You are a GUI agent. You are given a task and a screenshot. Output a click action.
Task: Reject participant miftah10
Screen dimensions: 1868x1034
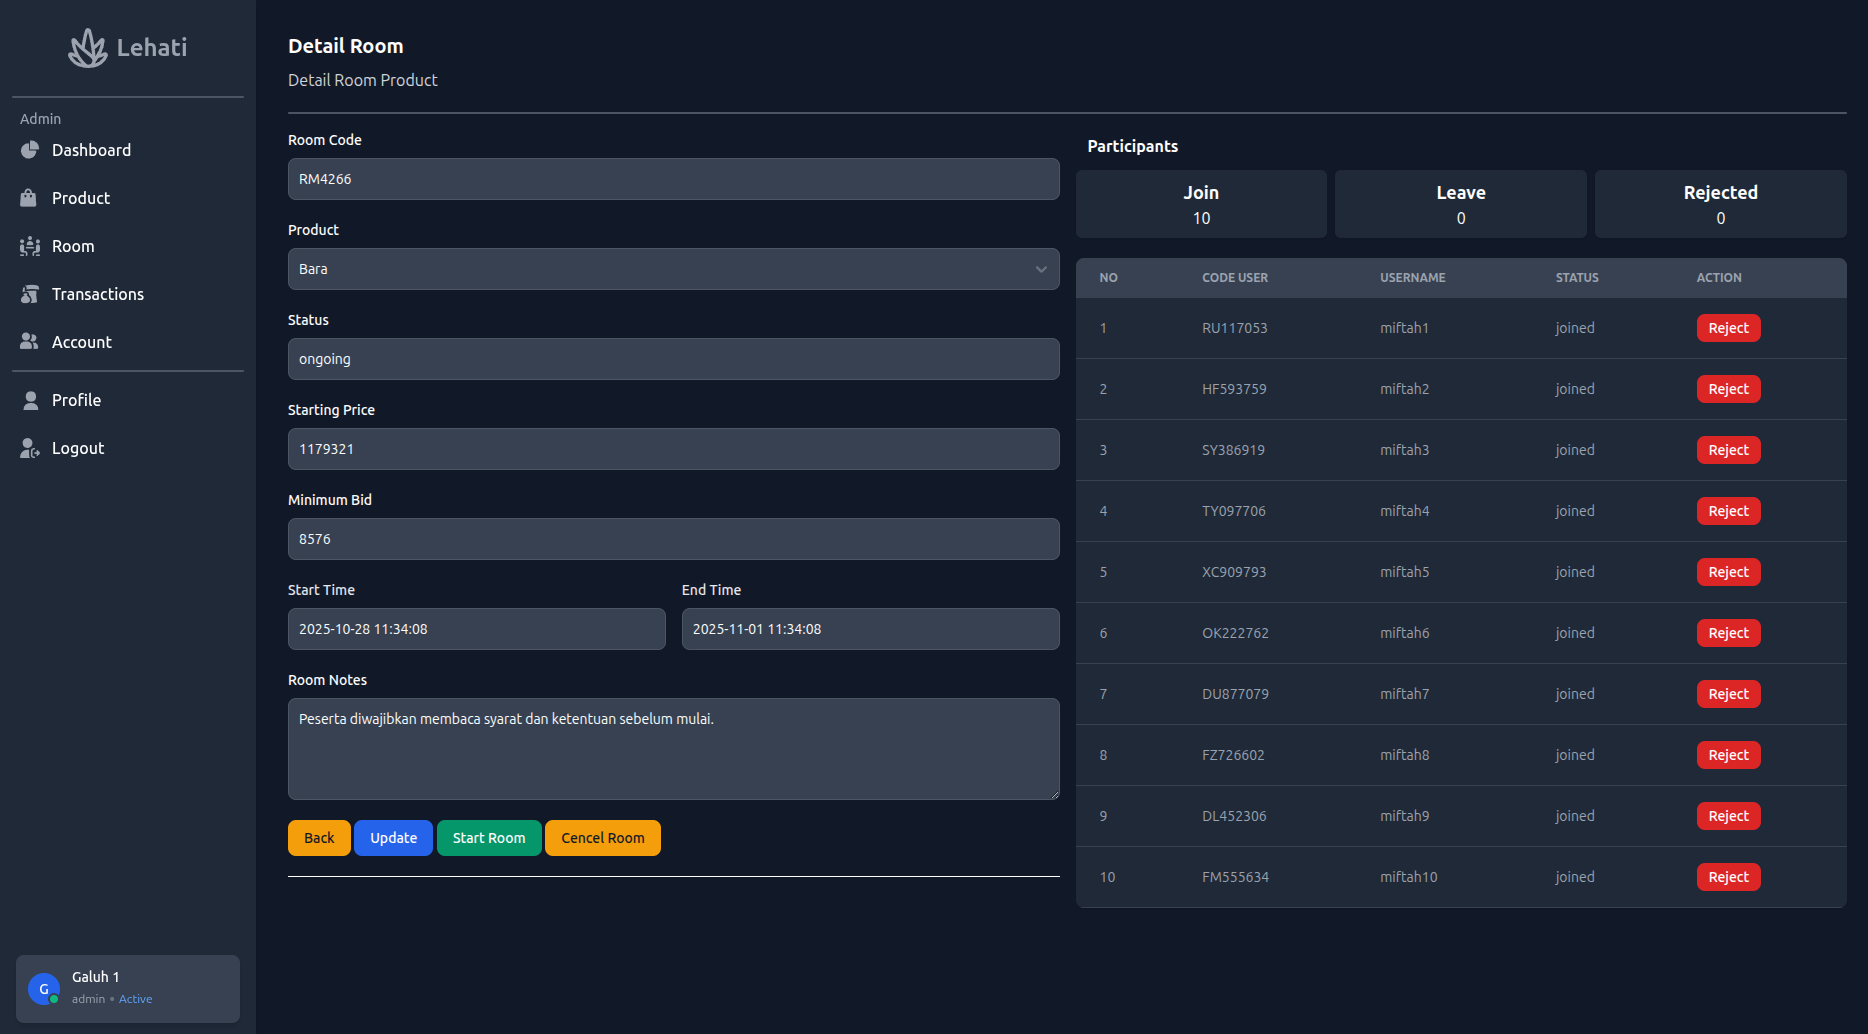(x=1728, y=877)
